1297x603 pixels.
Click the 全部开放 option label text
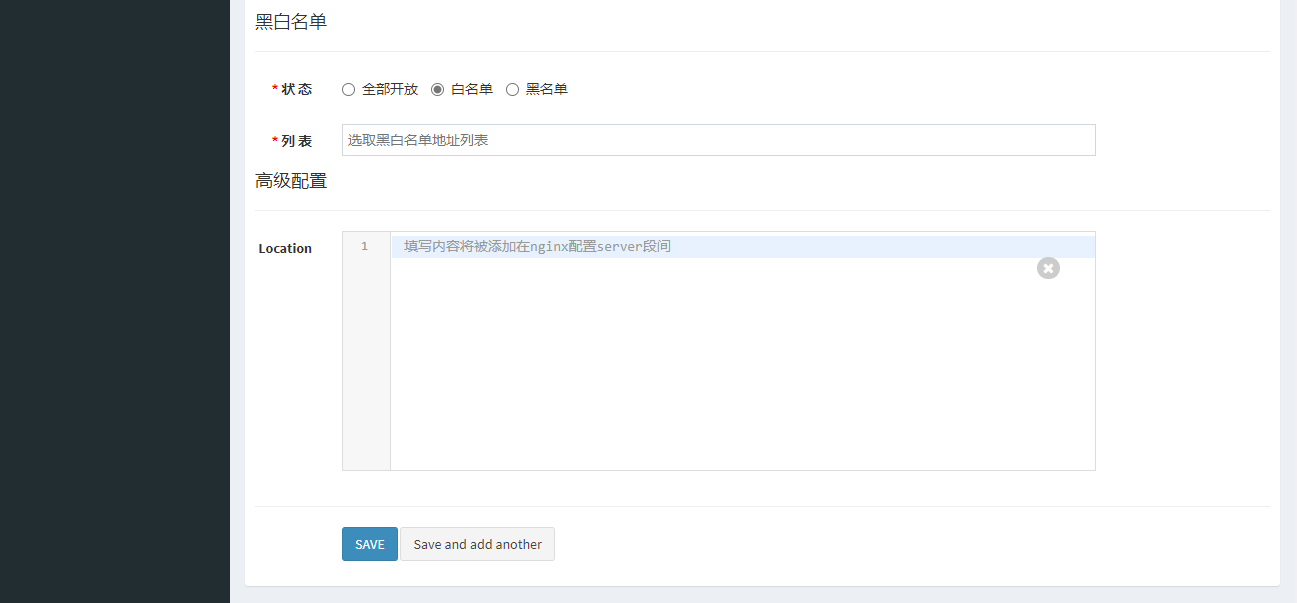[389, 89]
